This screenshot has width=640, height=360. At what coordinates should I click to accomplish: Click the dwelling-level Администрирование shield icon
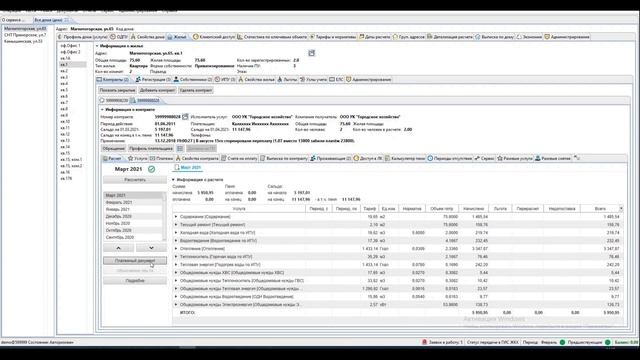pos(349,80)
